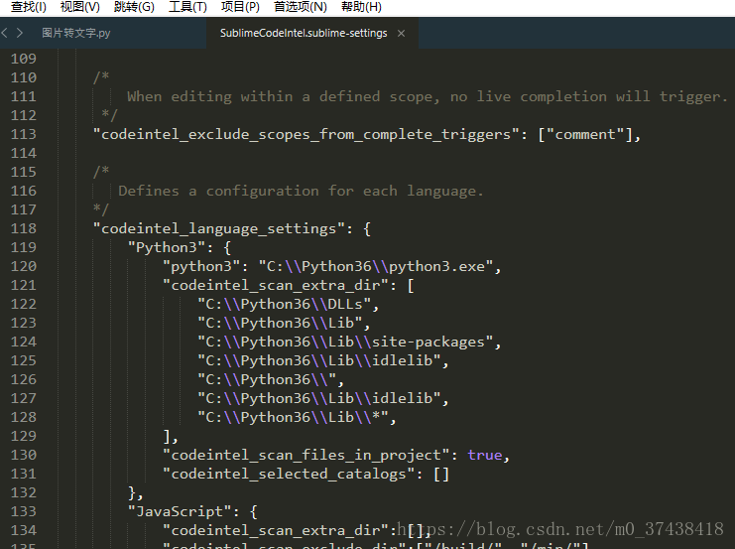Click the "JavaScript" key on line 133
The image size is (735, 549).
click(180, 511)
